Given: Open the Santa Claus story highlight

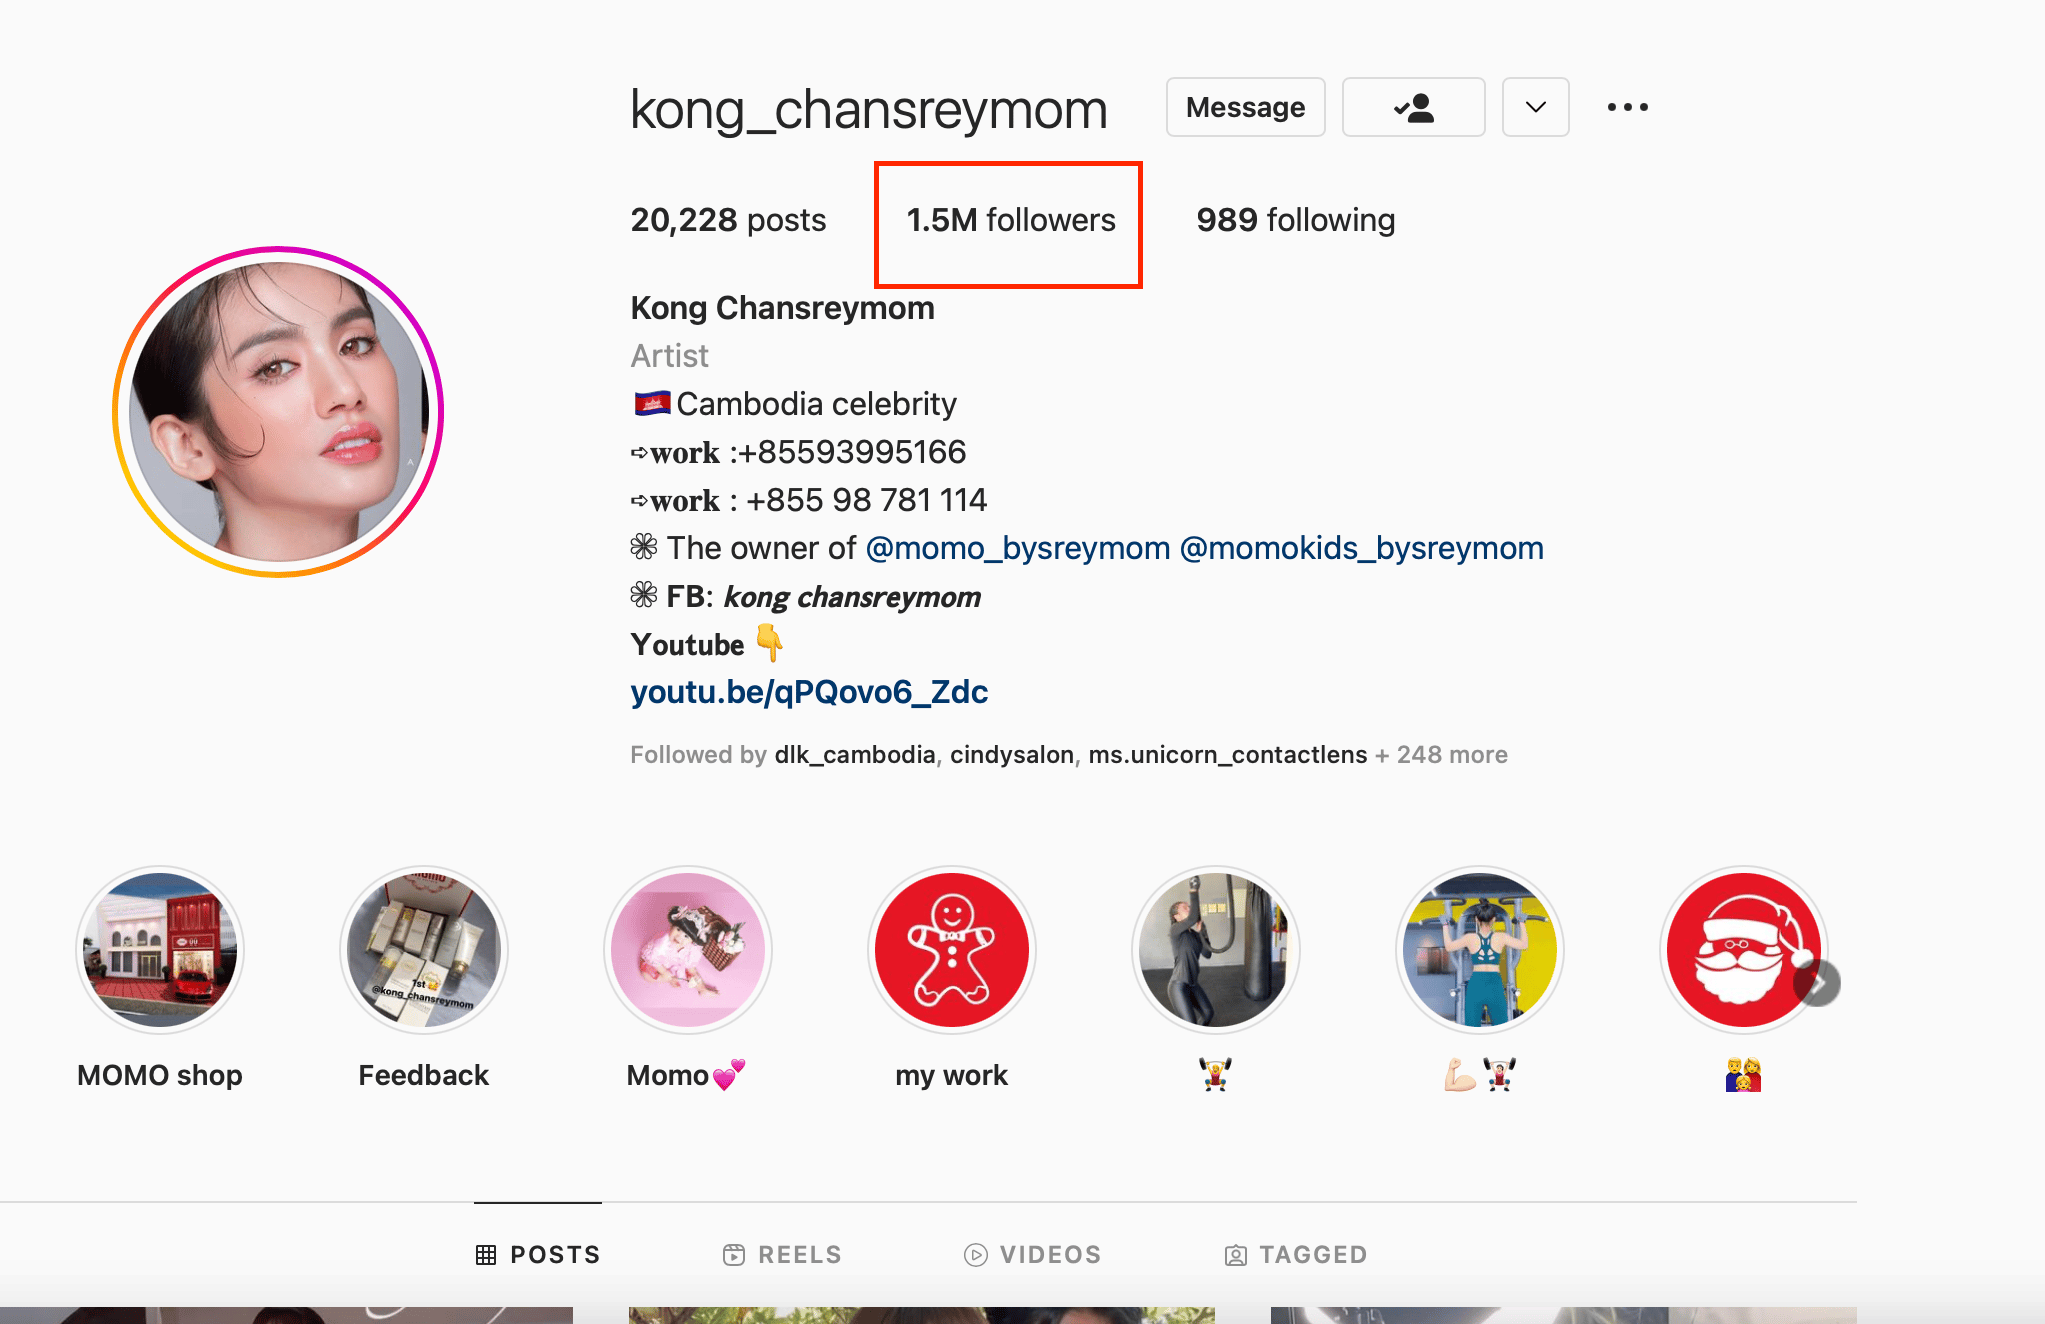Looking at the screenshot, I should 1742,949.
